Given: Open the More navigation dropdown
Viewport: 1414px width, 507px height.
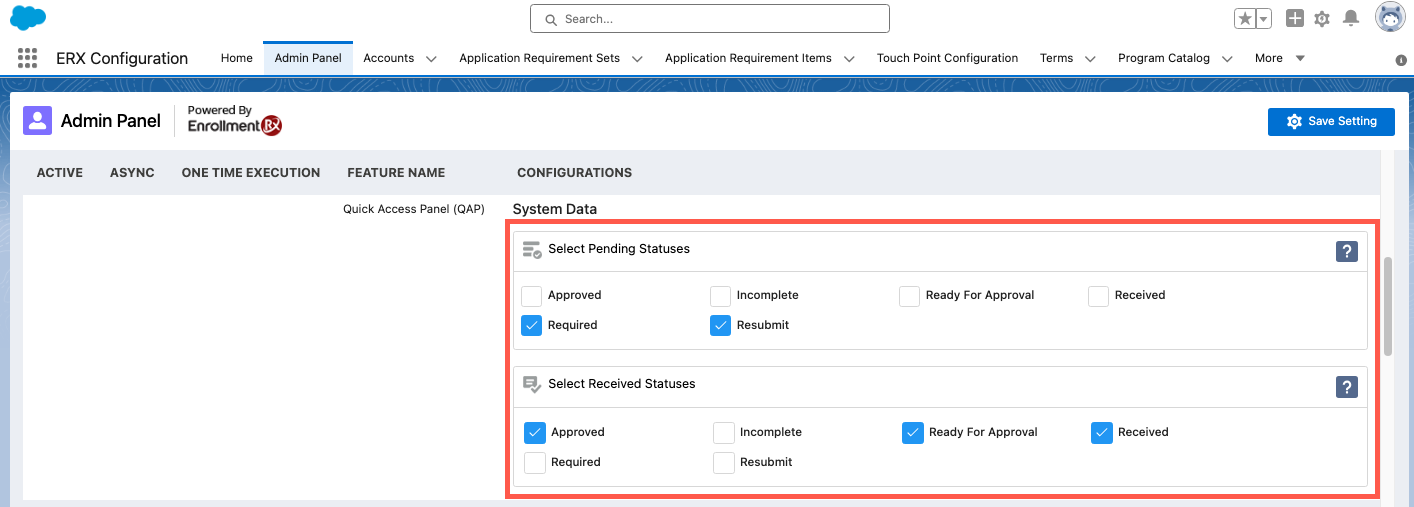Looking at the screenshot, I should [x=1280, y=58].
